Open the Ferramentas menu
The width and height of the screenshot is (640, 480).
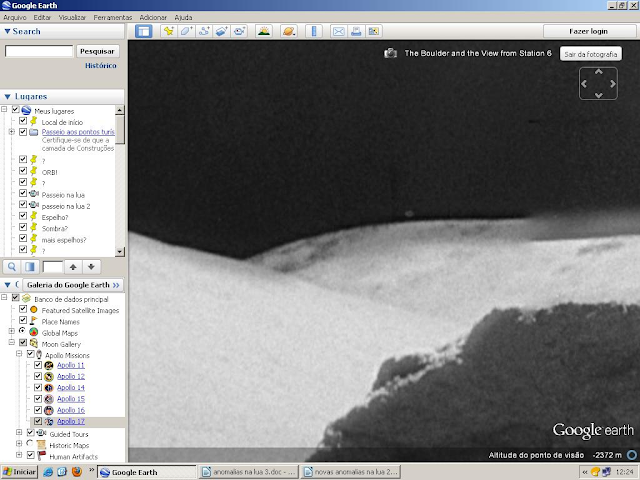coord(113,18)
